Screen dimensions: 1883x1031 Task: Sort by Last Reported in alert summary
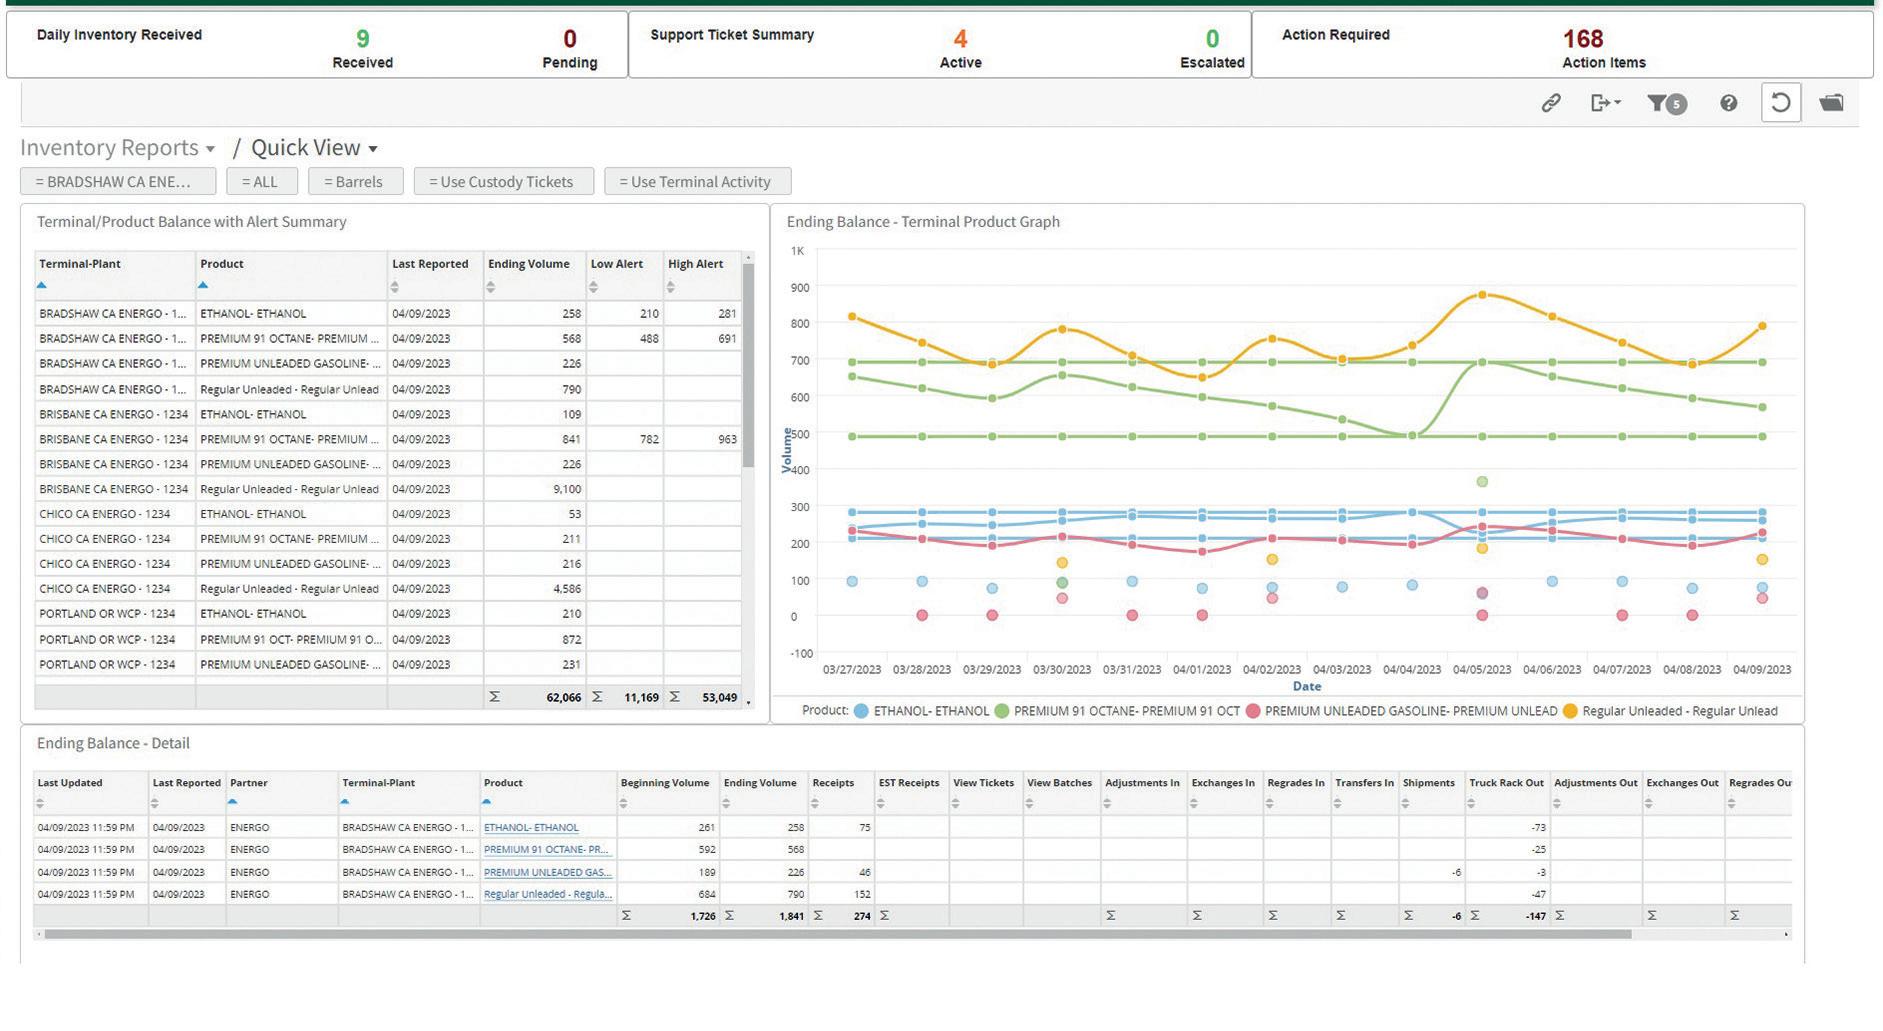(x=395, y=287)
